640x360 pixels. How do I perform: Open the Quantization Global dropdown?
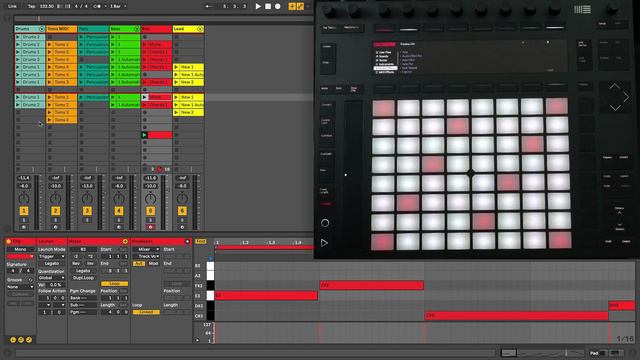[x=52, y=278]
